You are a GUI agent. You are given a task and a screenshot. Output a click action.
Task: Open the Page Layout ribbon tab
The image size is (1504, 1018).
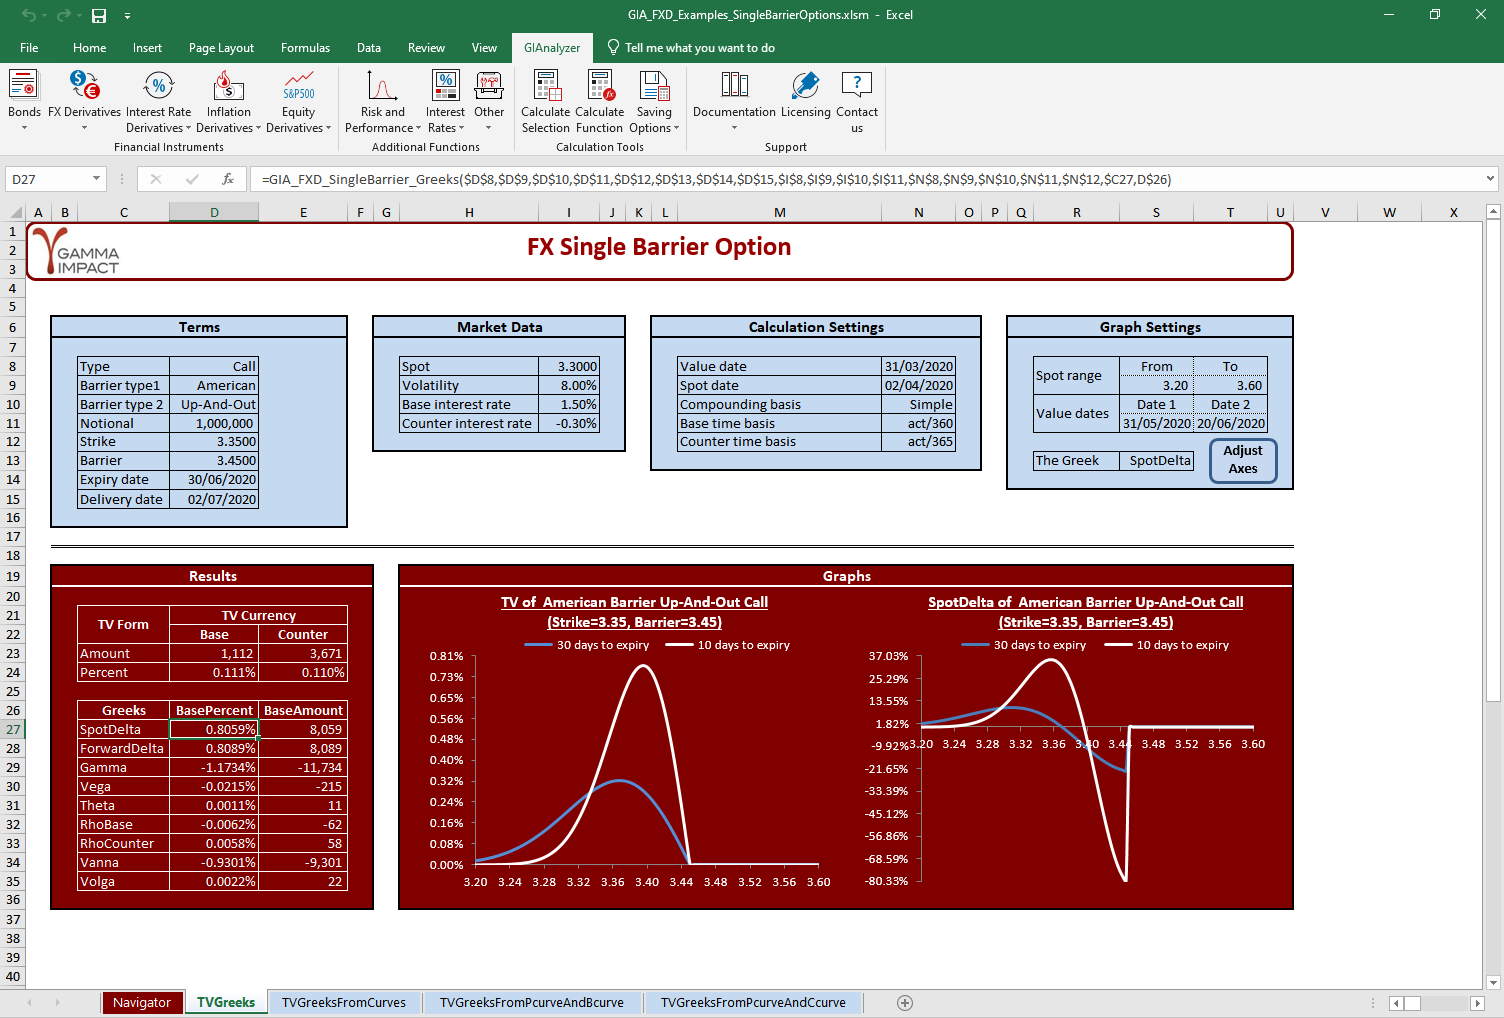221,47
